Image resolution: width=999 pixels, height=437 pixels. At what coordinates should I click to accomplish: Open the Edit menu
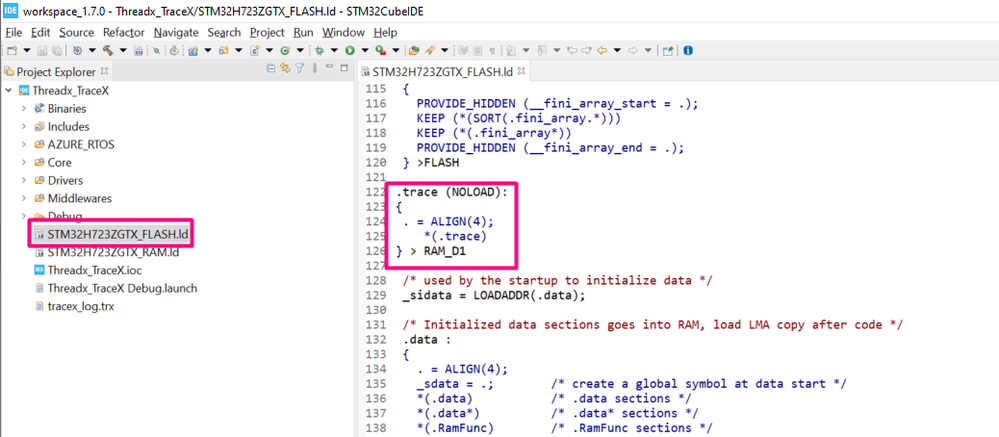pyautogui.click(x=40, y=32)
